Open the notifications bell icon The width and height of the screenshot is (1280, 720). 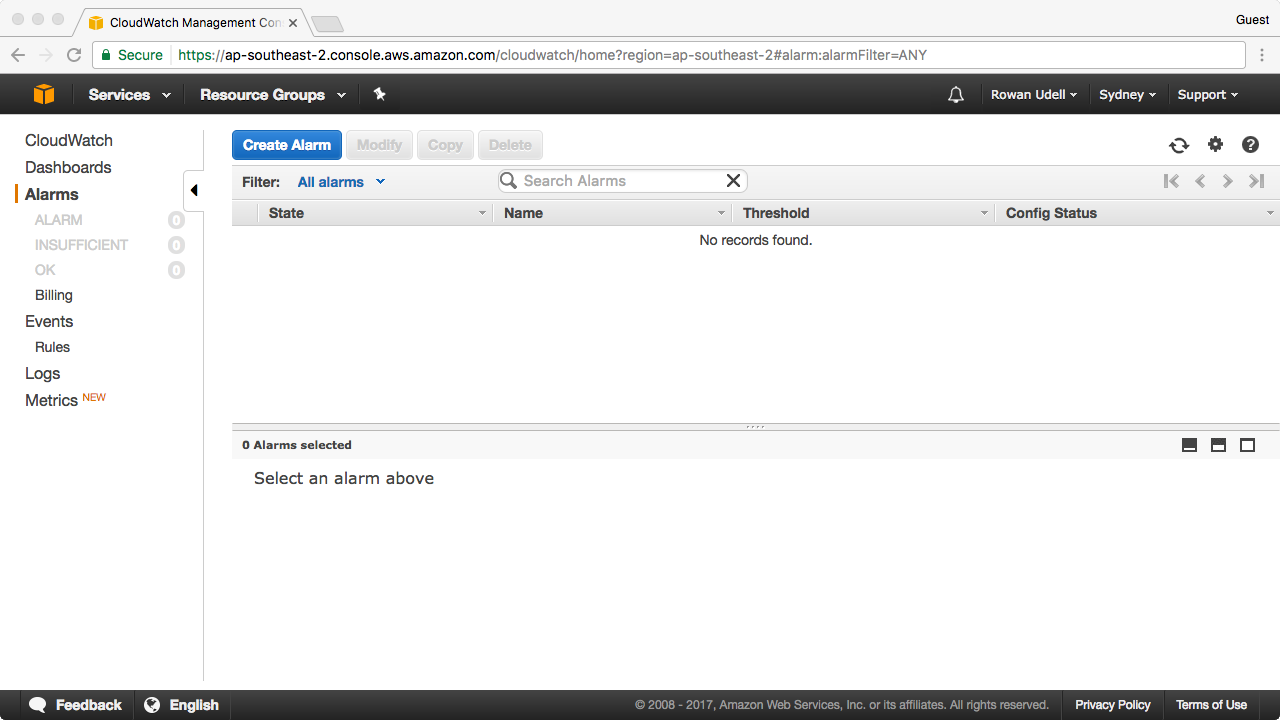(956, 94)
